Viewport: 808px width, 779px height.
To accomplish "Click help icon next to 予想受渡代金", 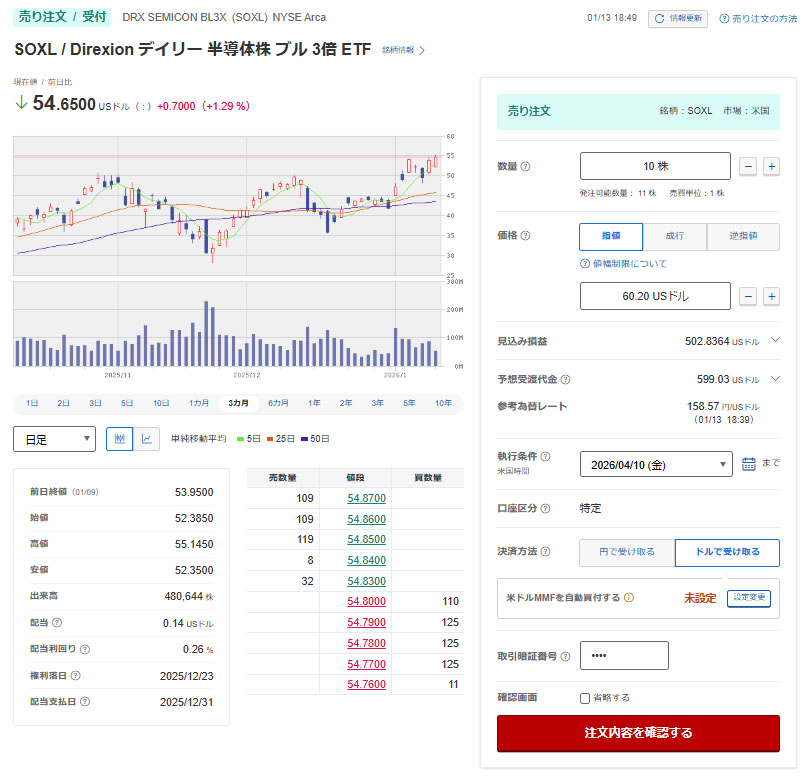I will pos(565,380).
